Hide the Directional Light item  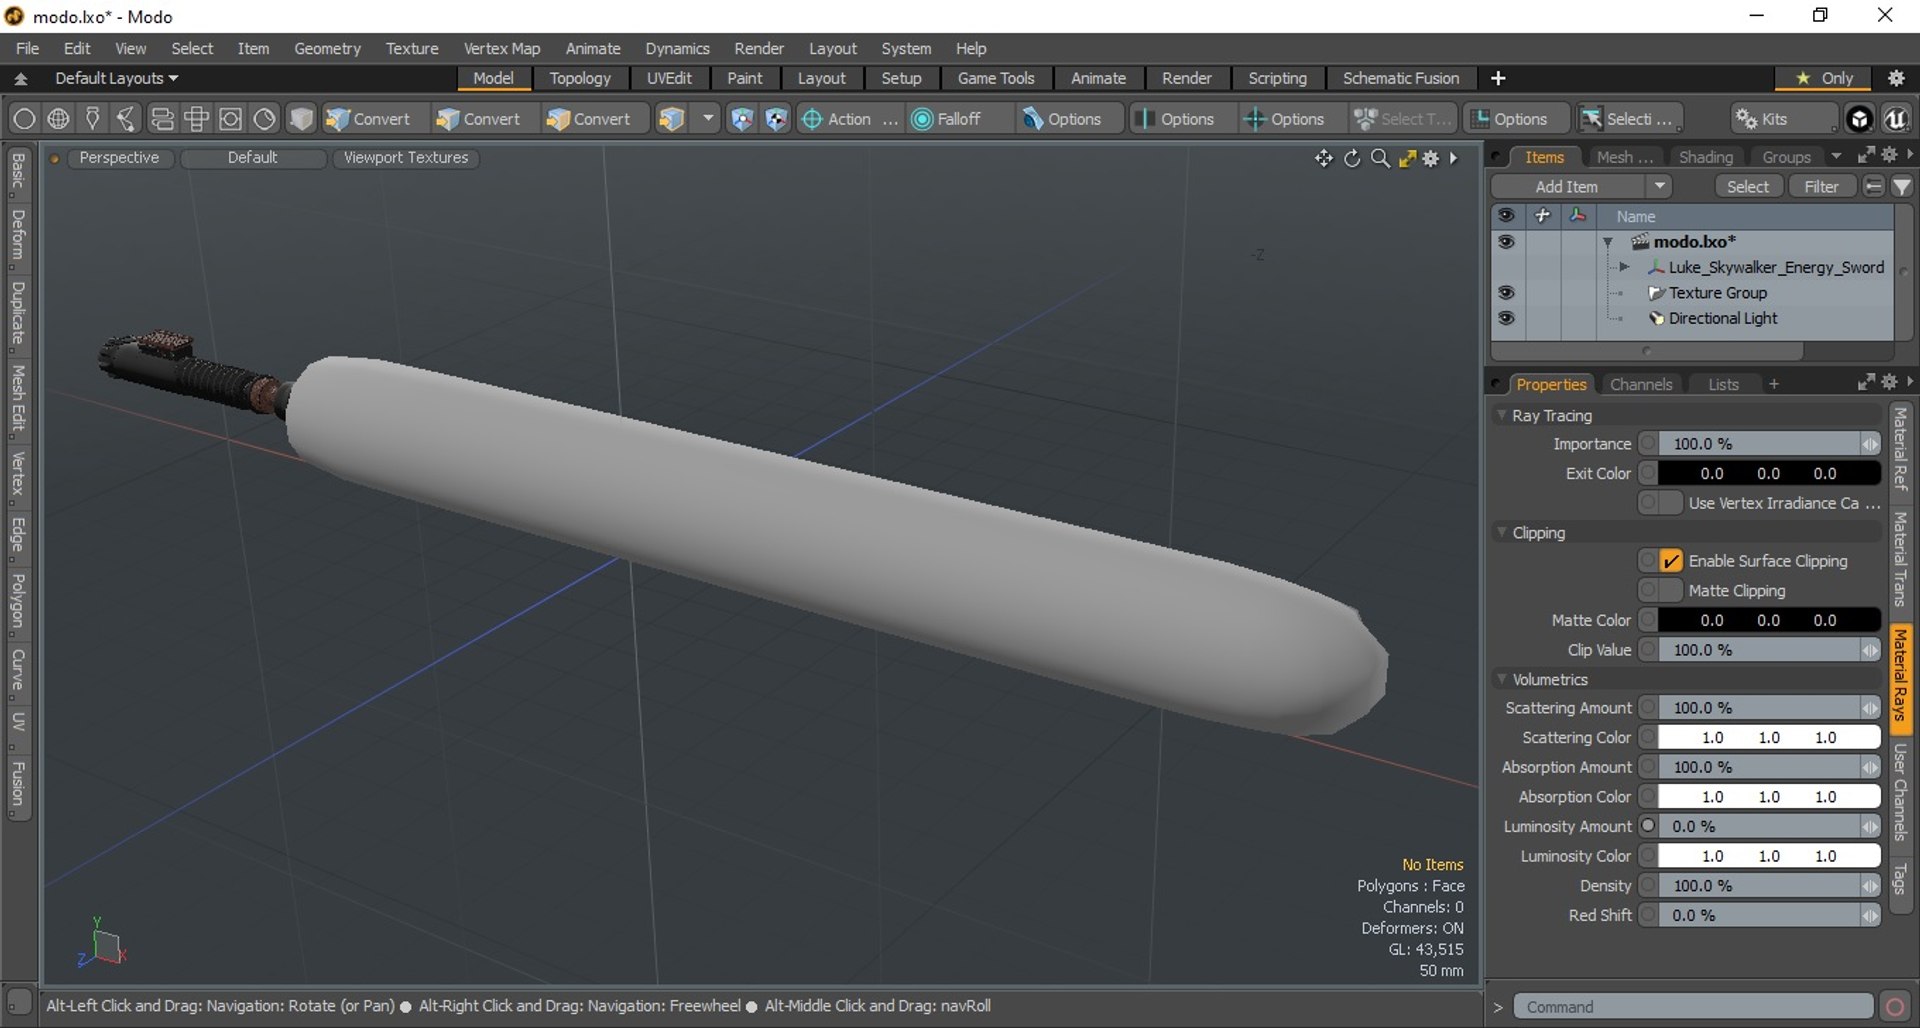1506,318
